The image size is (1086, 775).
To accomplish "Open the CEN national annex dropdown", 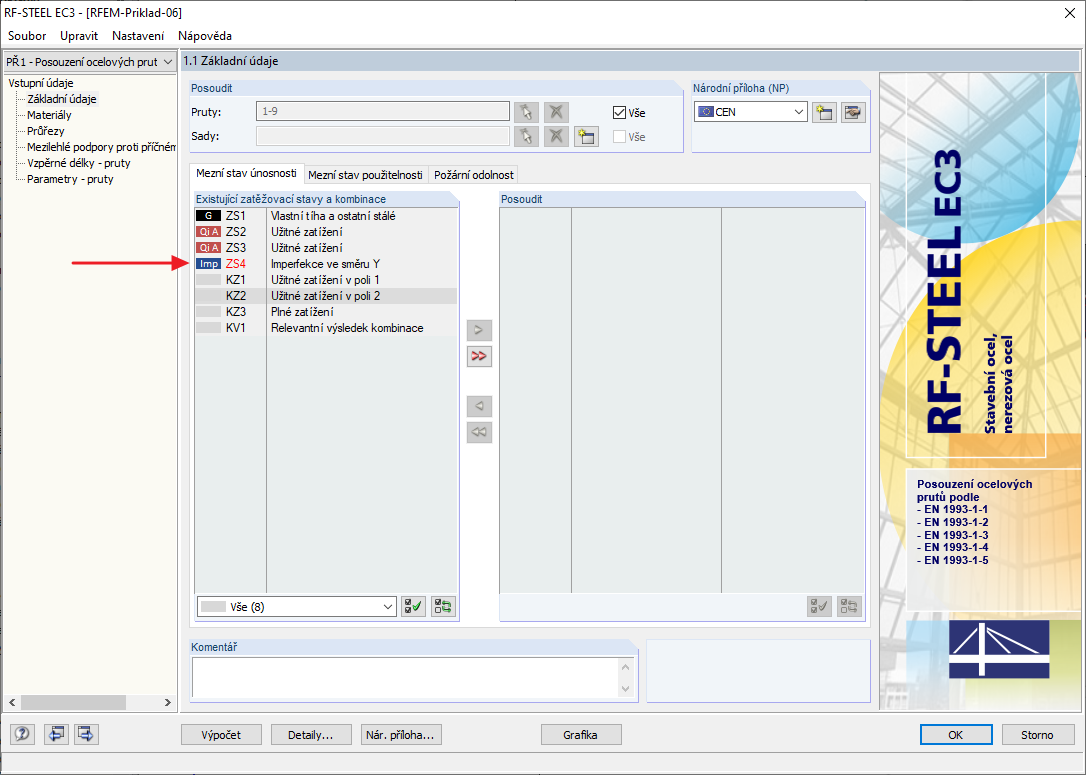I will [751, 112].
